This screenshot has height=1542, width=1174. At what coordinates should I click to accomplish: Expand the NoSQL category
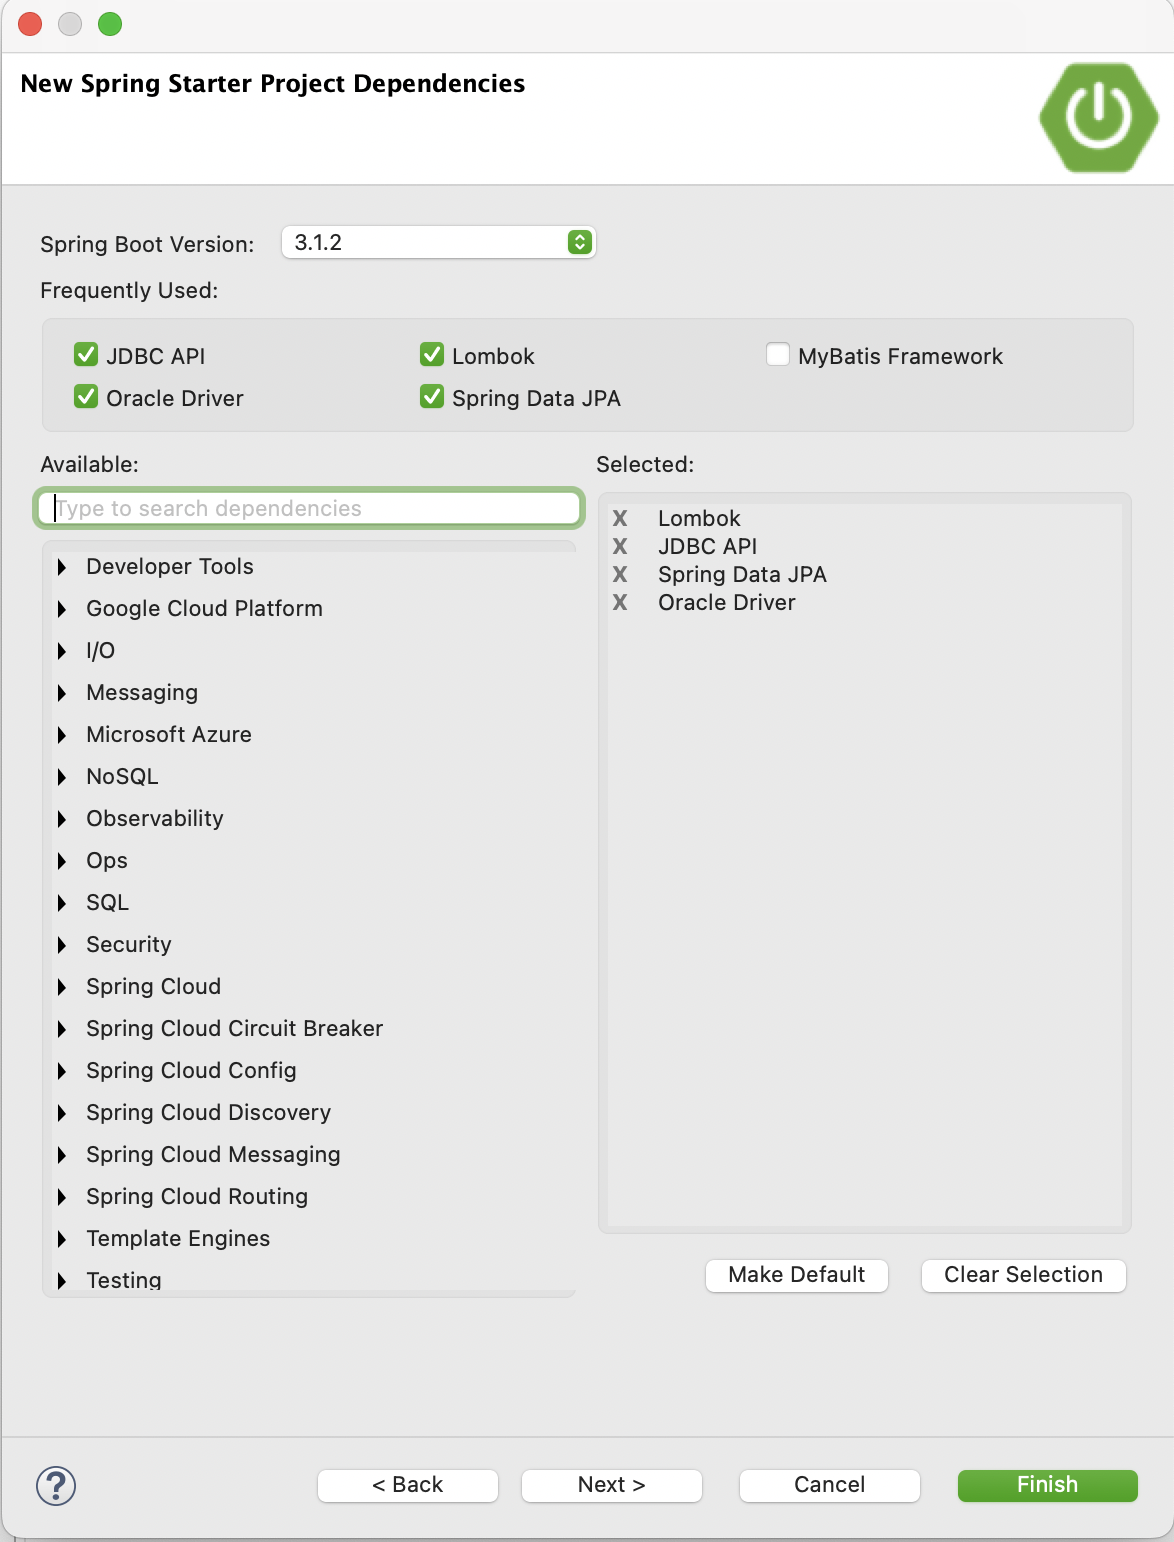[62, 777]
